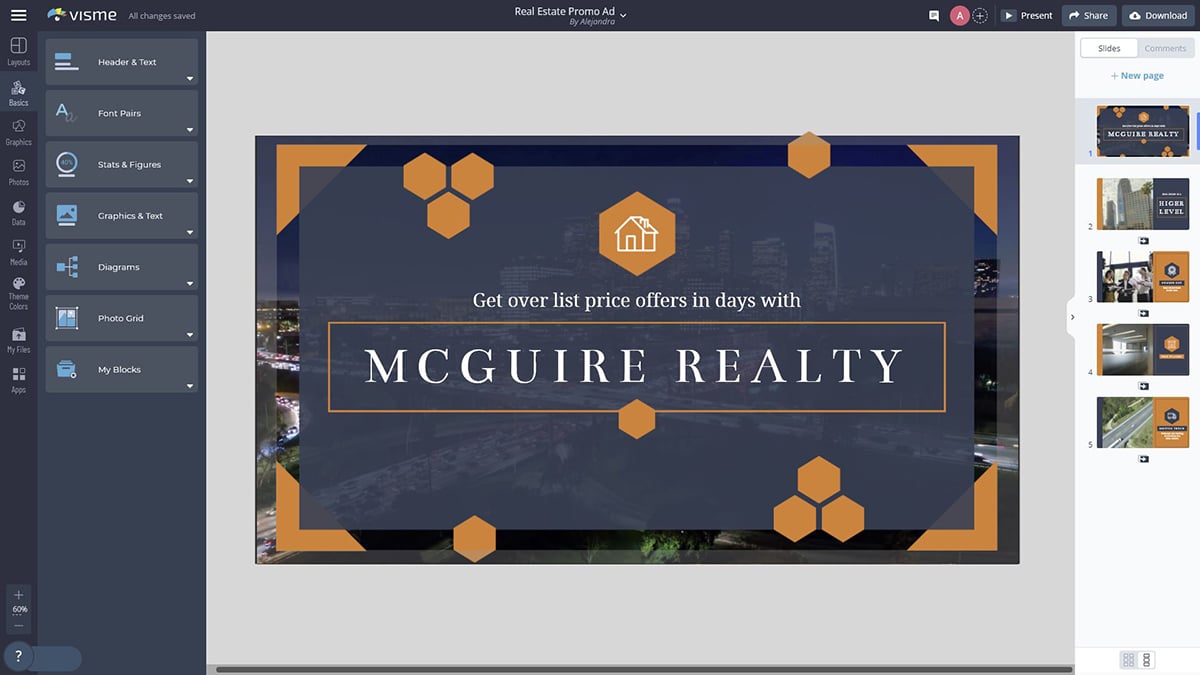Open project title dropdown arrow
This screenshot has height=675, width=1200.
tap(624, 15)
